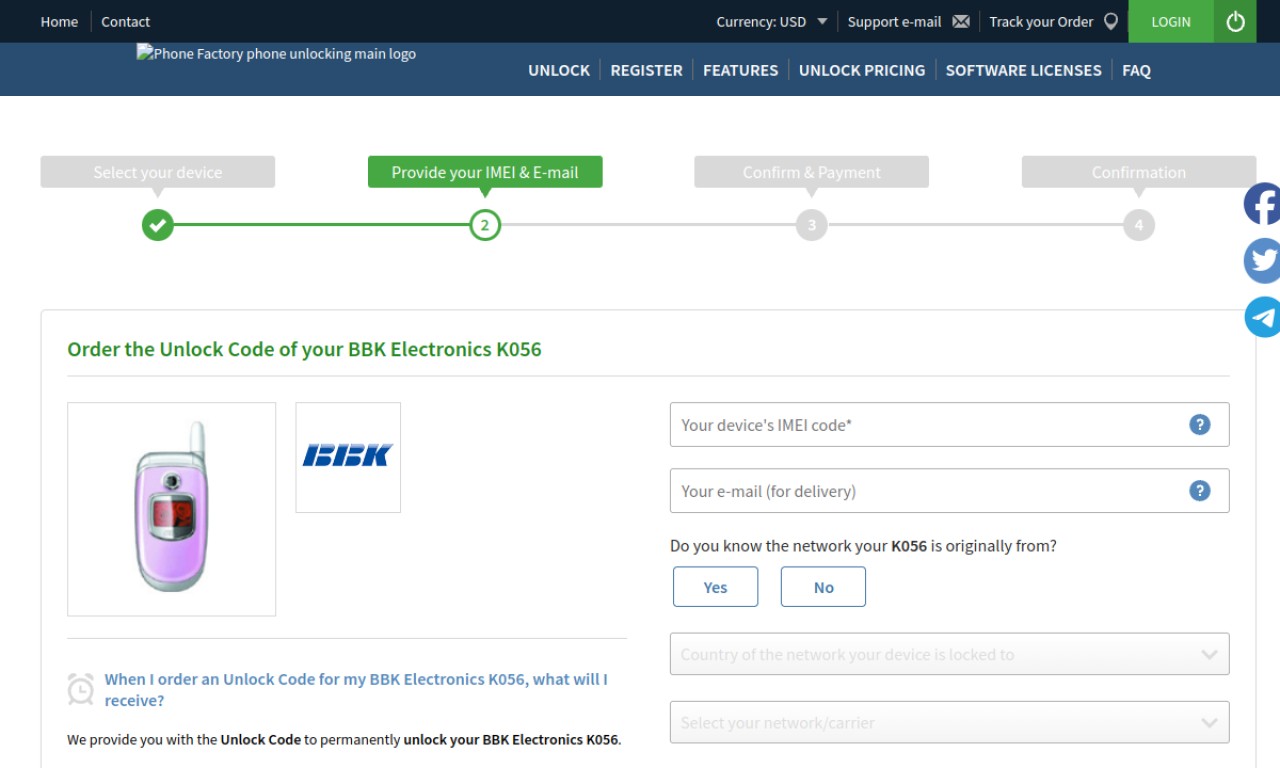Click the envelope icon next to Support e-mail

click(x=961, y=21)
